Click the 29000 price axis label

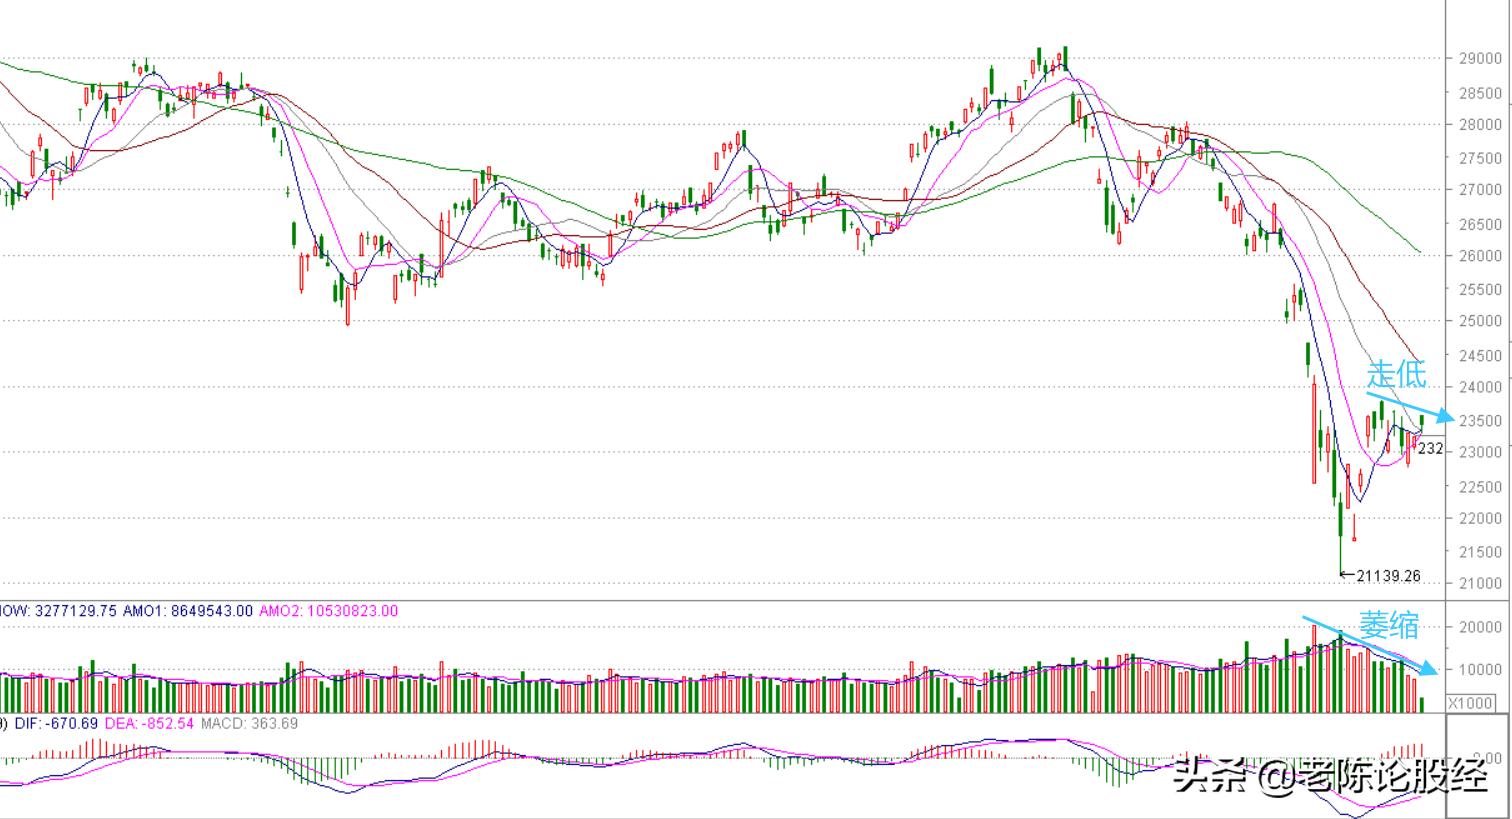click(x=1479, y=59)
